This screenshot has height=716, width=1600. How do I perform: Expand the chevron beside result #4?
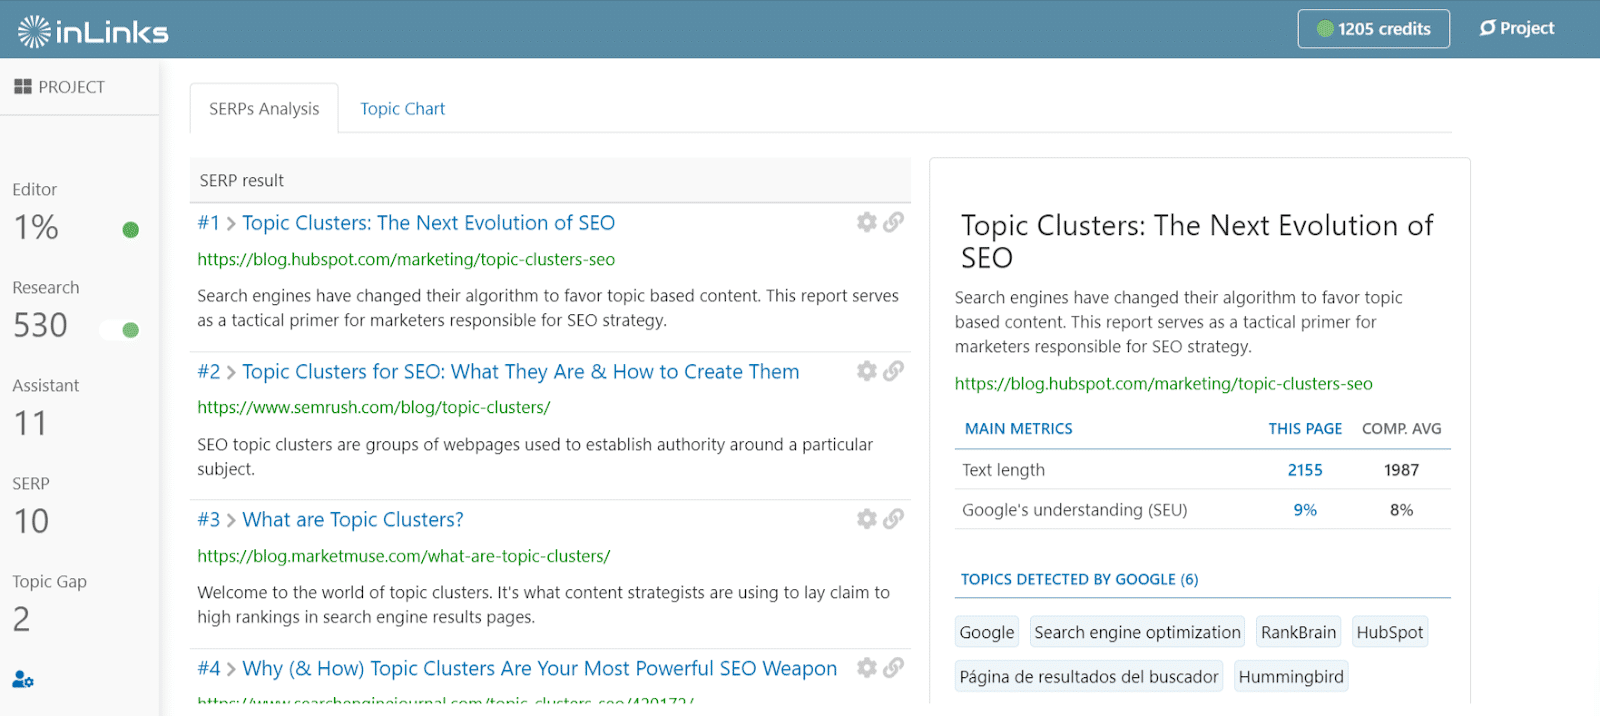click(x=231, y=670)
